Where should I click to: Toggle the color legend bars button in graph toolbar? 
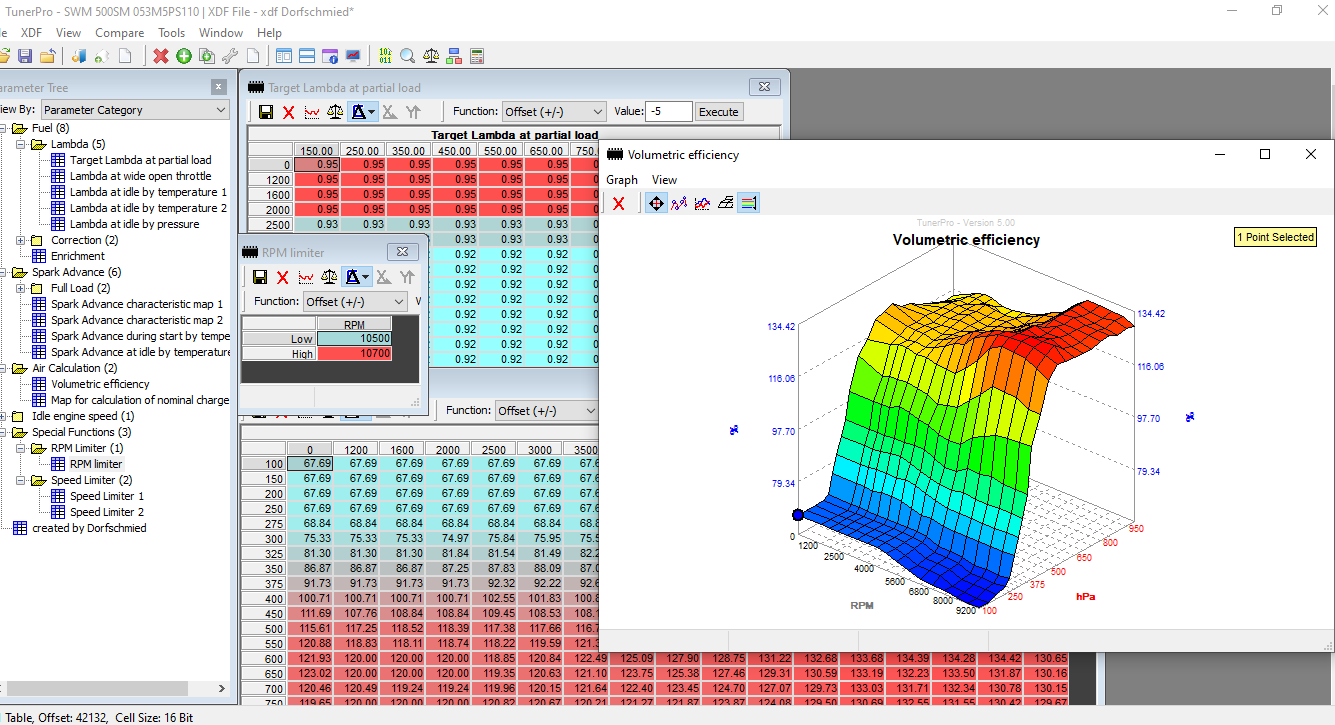click(749, 203)
